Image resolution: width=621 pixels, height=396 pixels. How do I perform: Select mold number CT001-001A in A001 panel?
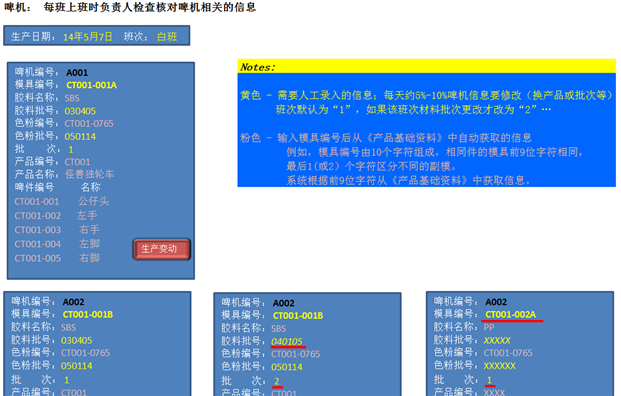click(91, 85)
